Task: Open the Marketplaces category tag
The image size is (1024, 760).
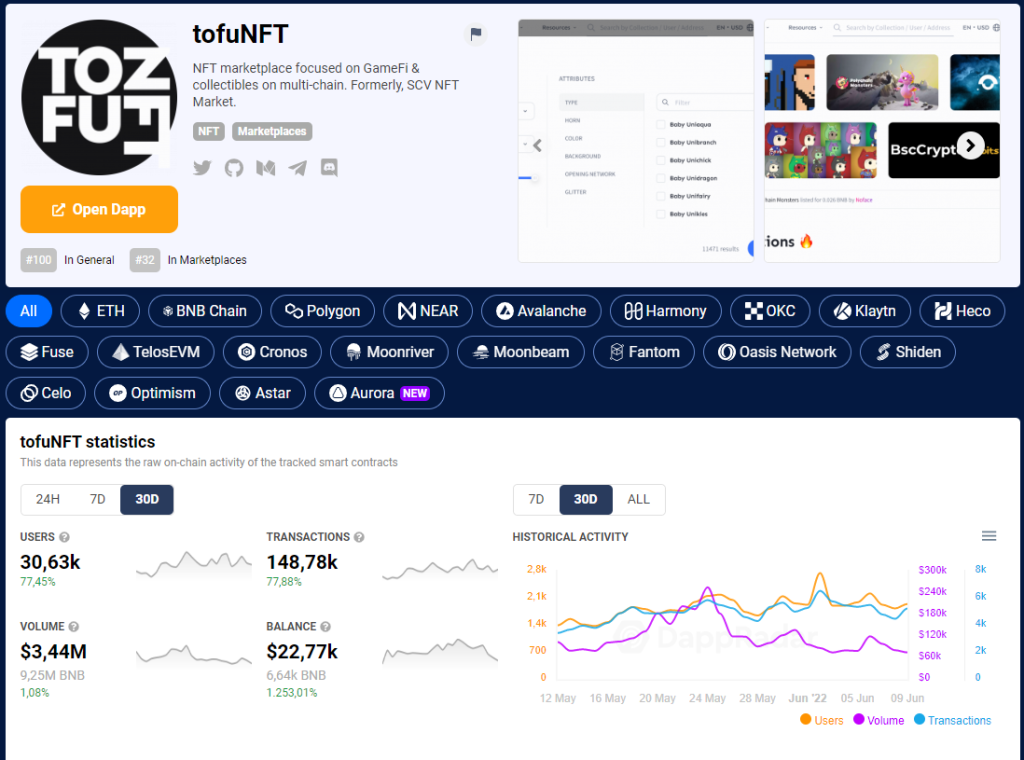Action: point(274,131)
